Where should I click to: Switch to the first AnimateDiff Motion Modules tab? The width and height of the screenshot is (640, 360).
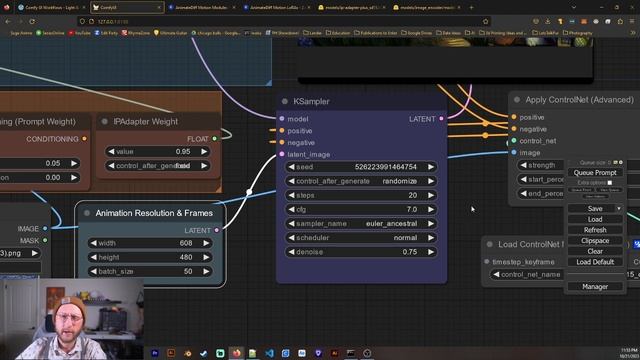(x=201, y=7)
